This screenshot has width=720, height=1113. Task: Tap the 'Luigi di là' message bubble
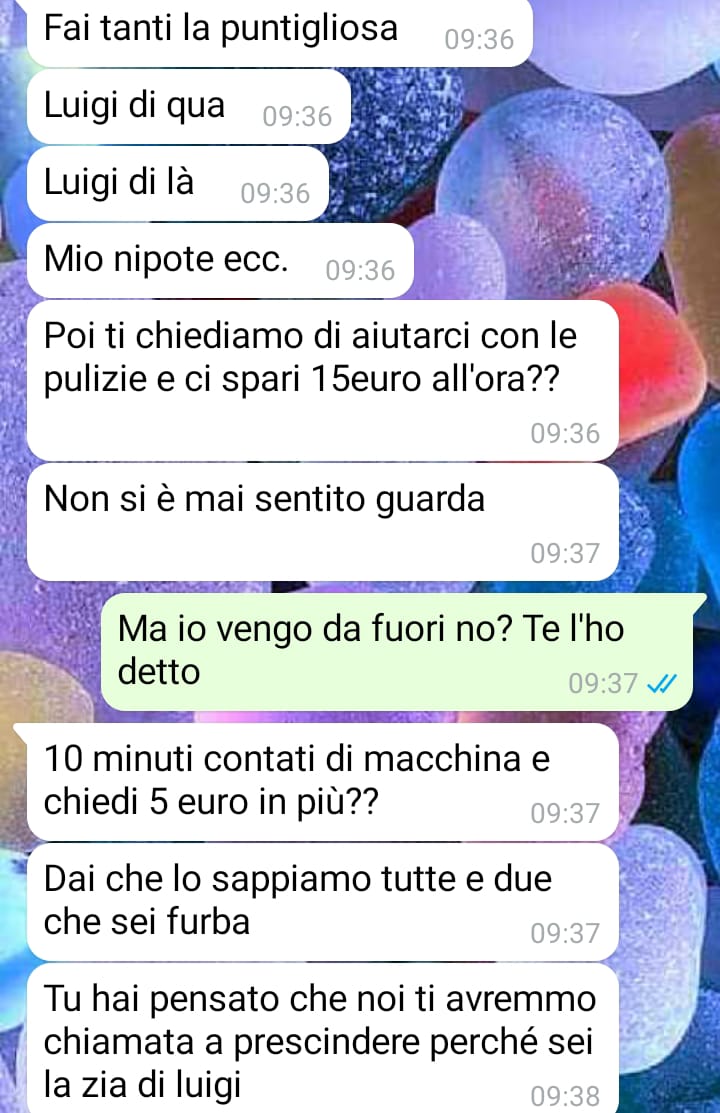pyautogui.click(x=178, y=183)
